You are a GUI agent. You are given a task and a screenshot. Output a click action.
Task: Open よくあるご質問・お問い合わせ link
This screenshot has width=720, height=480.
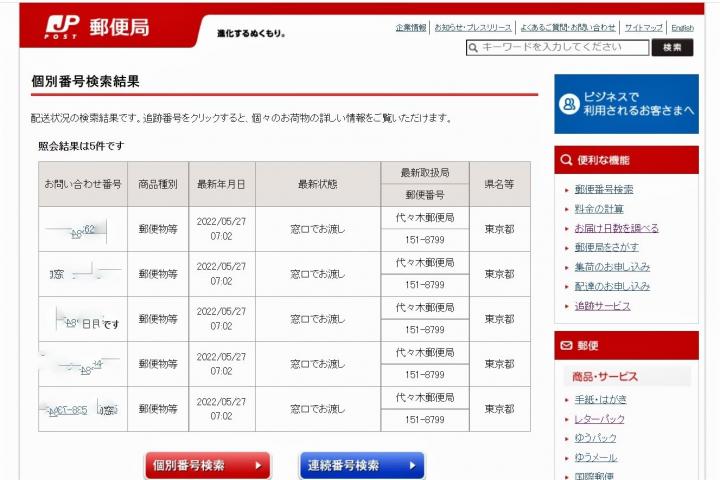tap(567, 27)
